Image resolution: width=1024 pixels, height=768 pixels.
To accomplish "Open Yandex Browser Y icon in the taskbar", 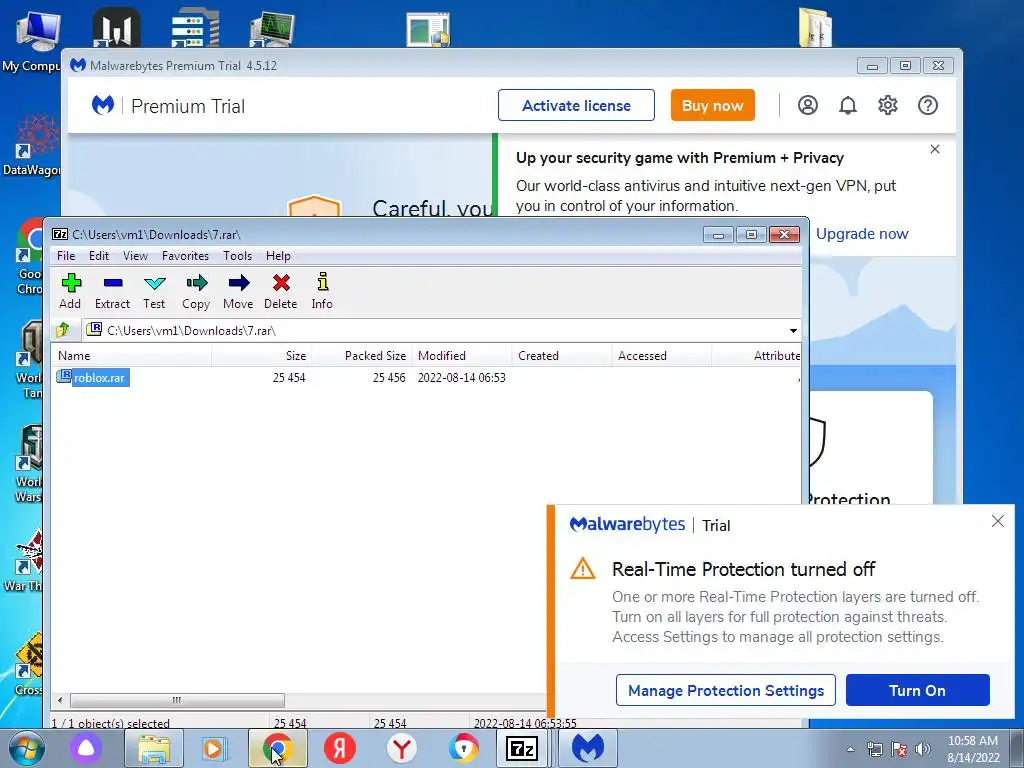I will click(x=402, y=748).
